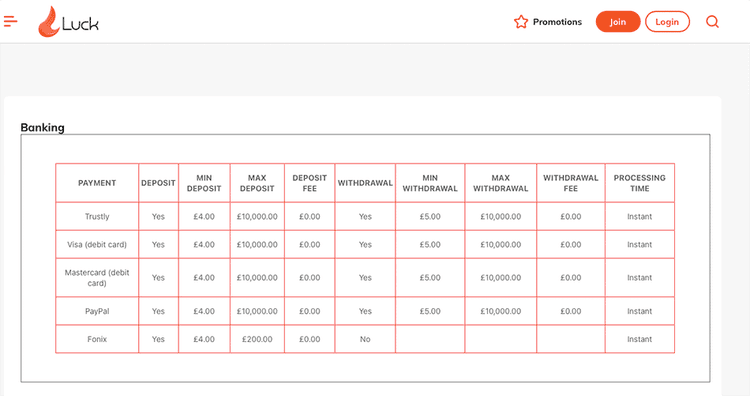
Task: Click Trustly max deposit £10,000.00
Action: coord(257,216)
